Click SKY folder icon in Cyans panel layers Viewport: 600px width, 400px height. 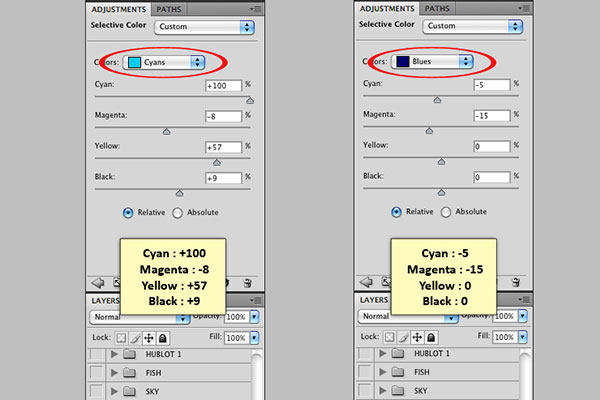[x=129, y=391]
